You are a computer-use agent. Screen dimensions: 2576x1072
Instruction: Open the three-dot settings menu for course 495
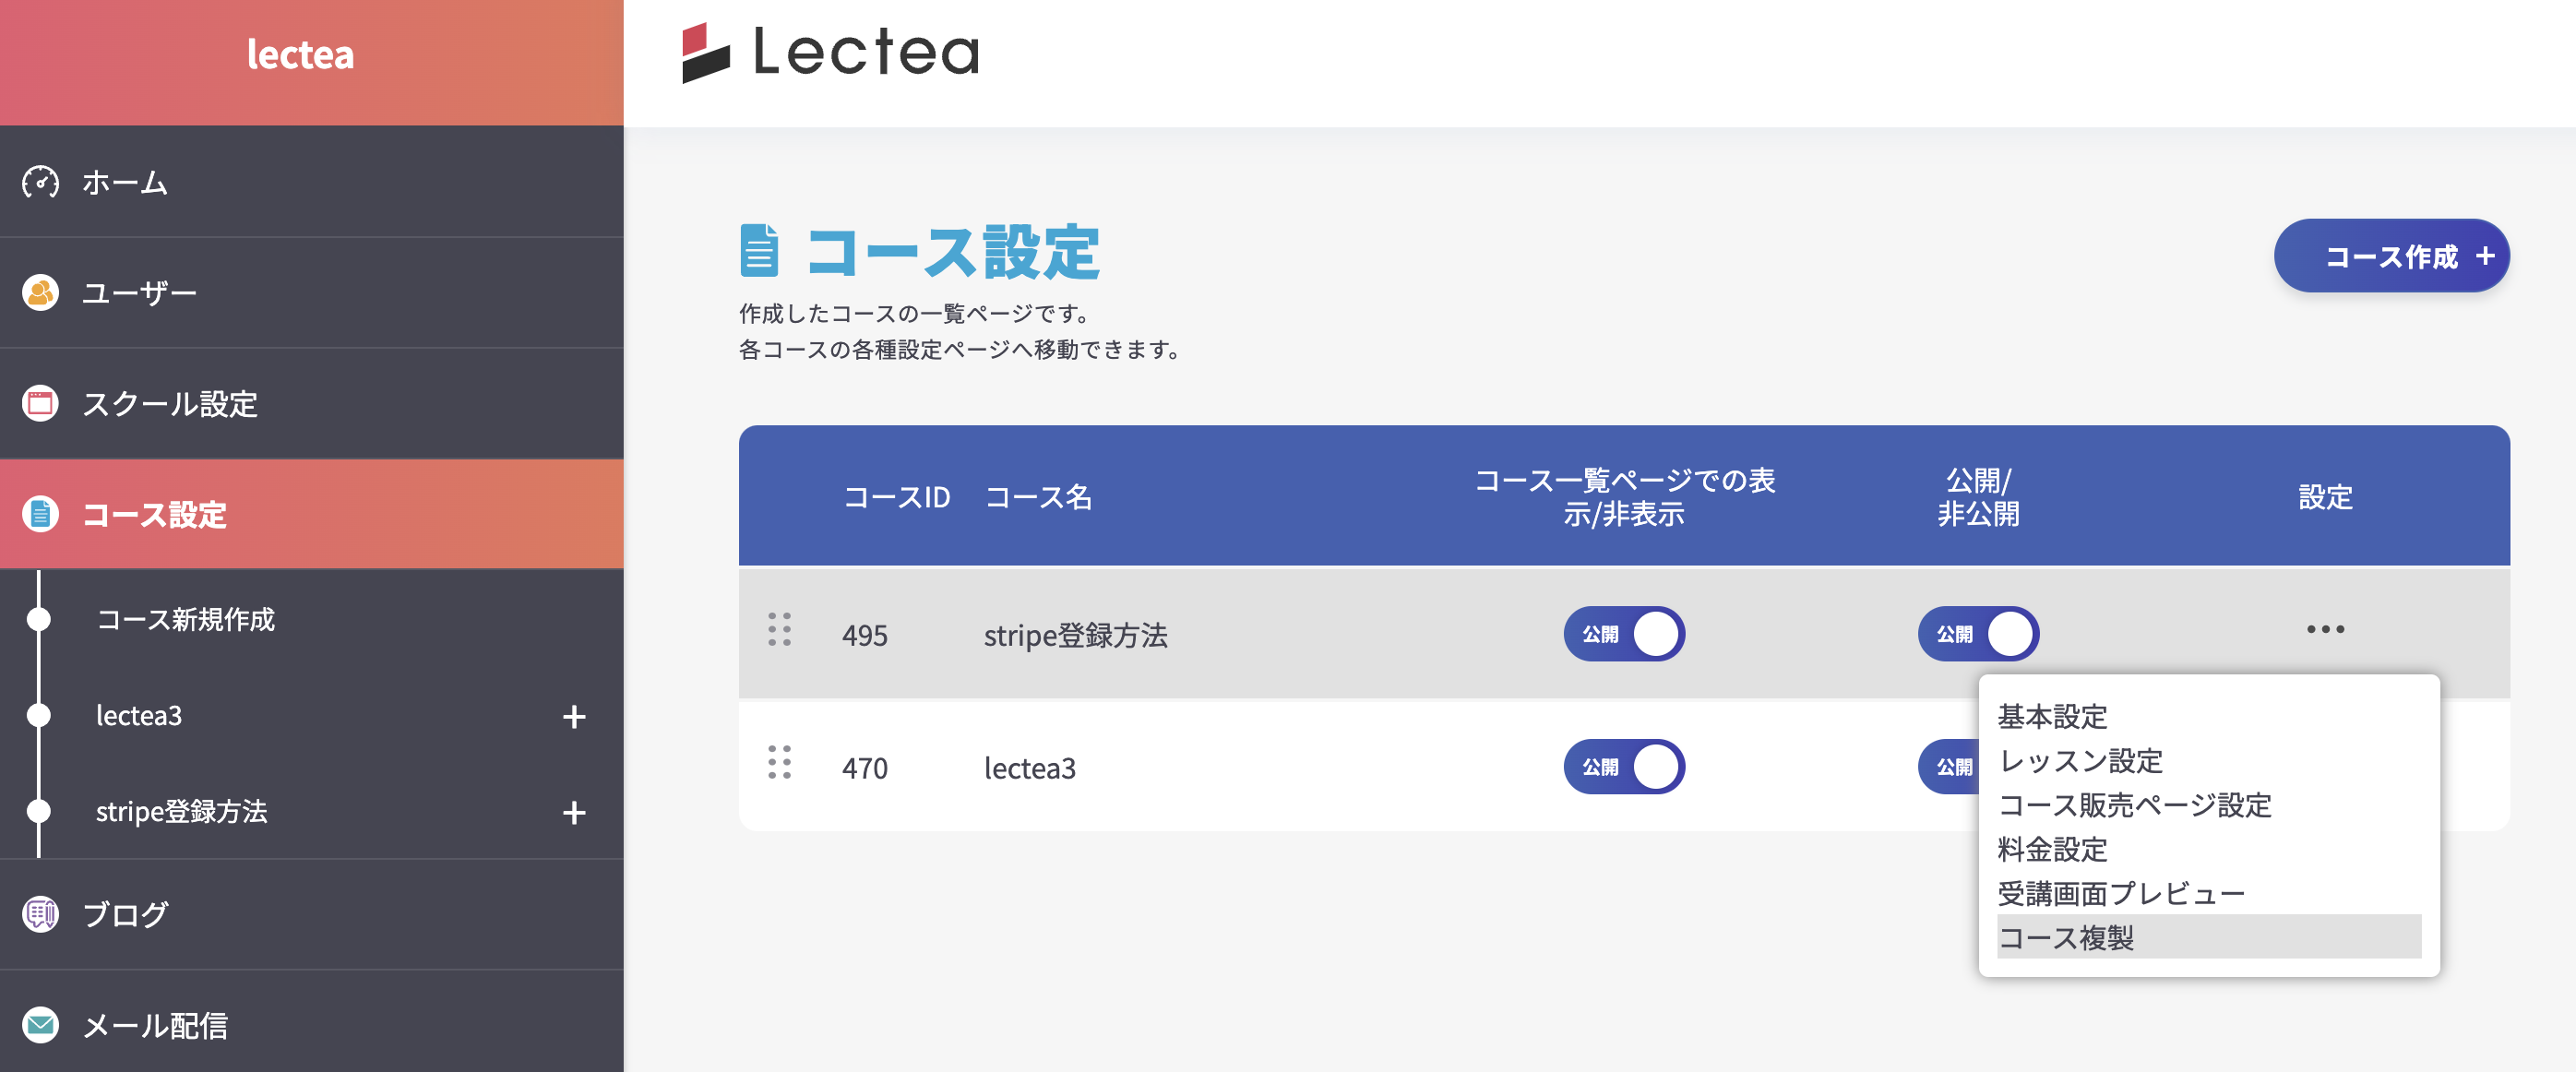click(x=2325, y=630)
